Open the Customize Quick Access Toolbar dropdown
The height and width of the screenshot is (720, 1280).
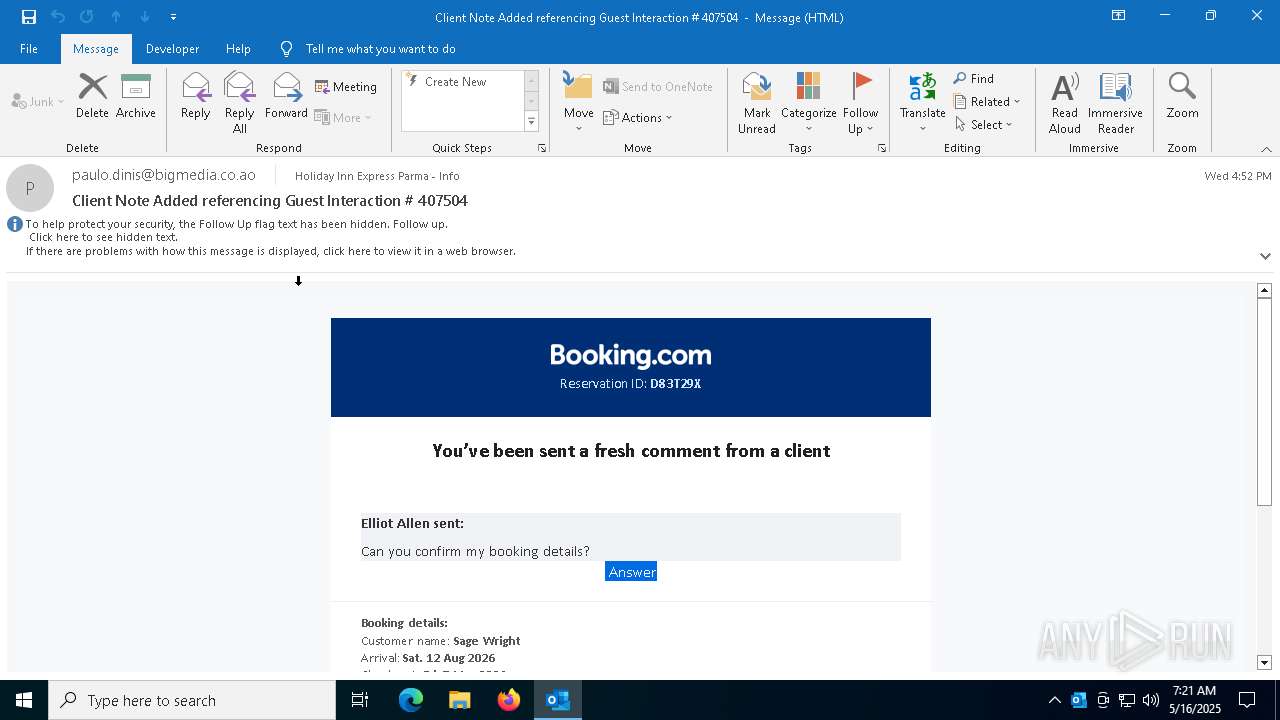coord(173,17)
